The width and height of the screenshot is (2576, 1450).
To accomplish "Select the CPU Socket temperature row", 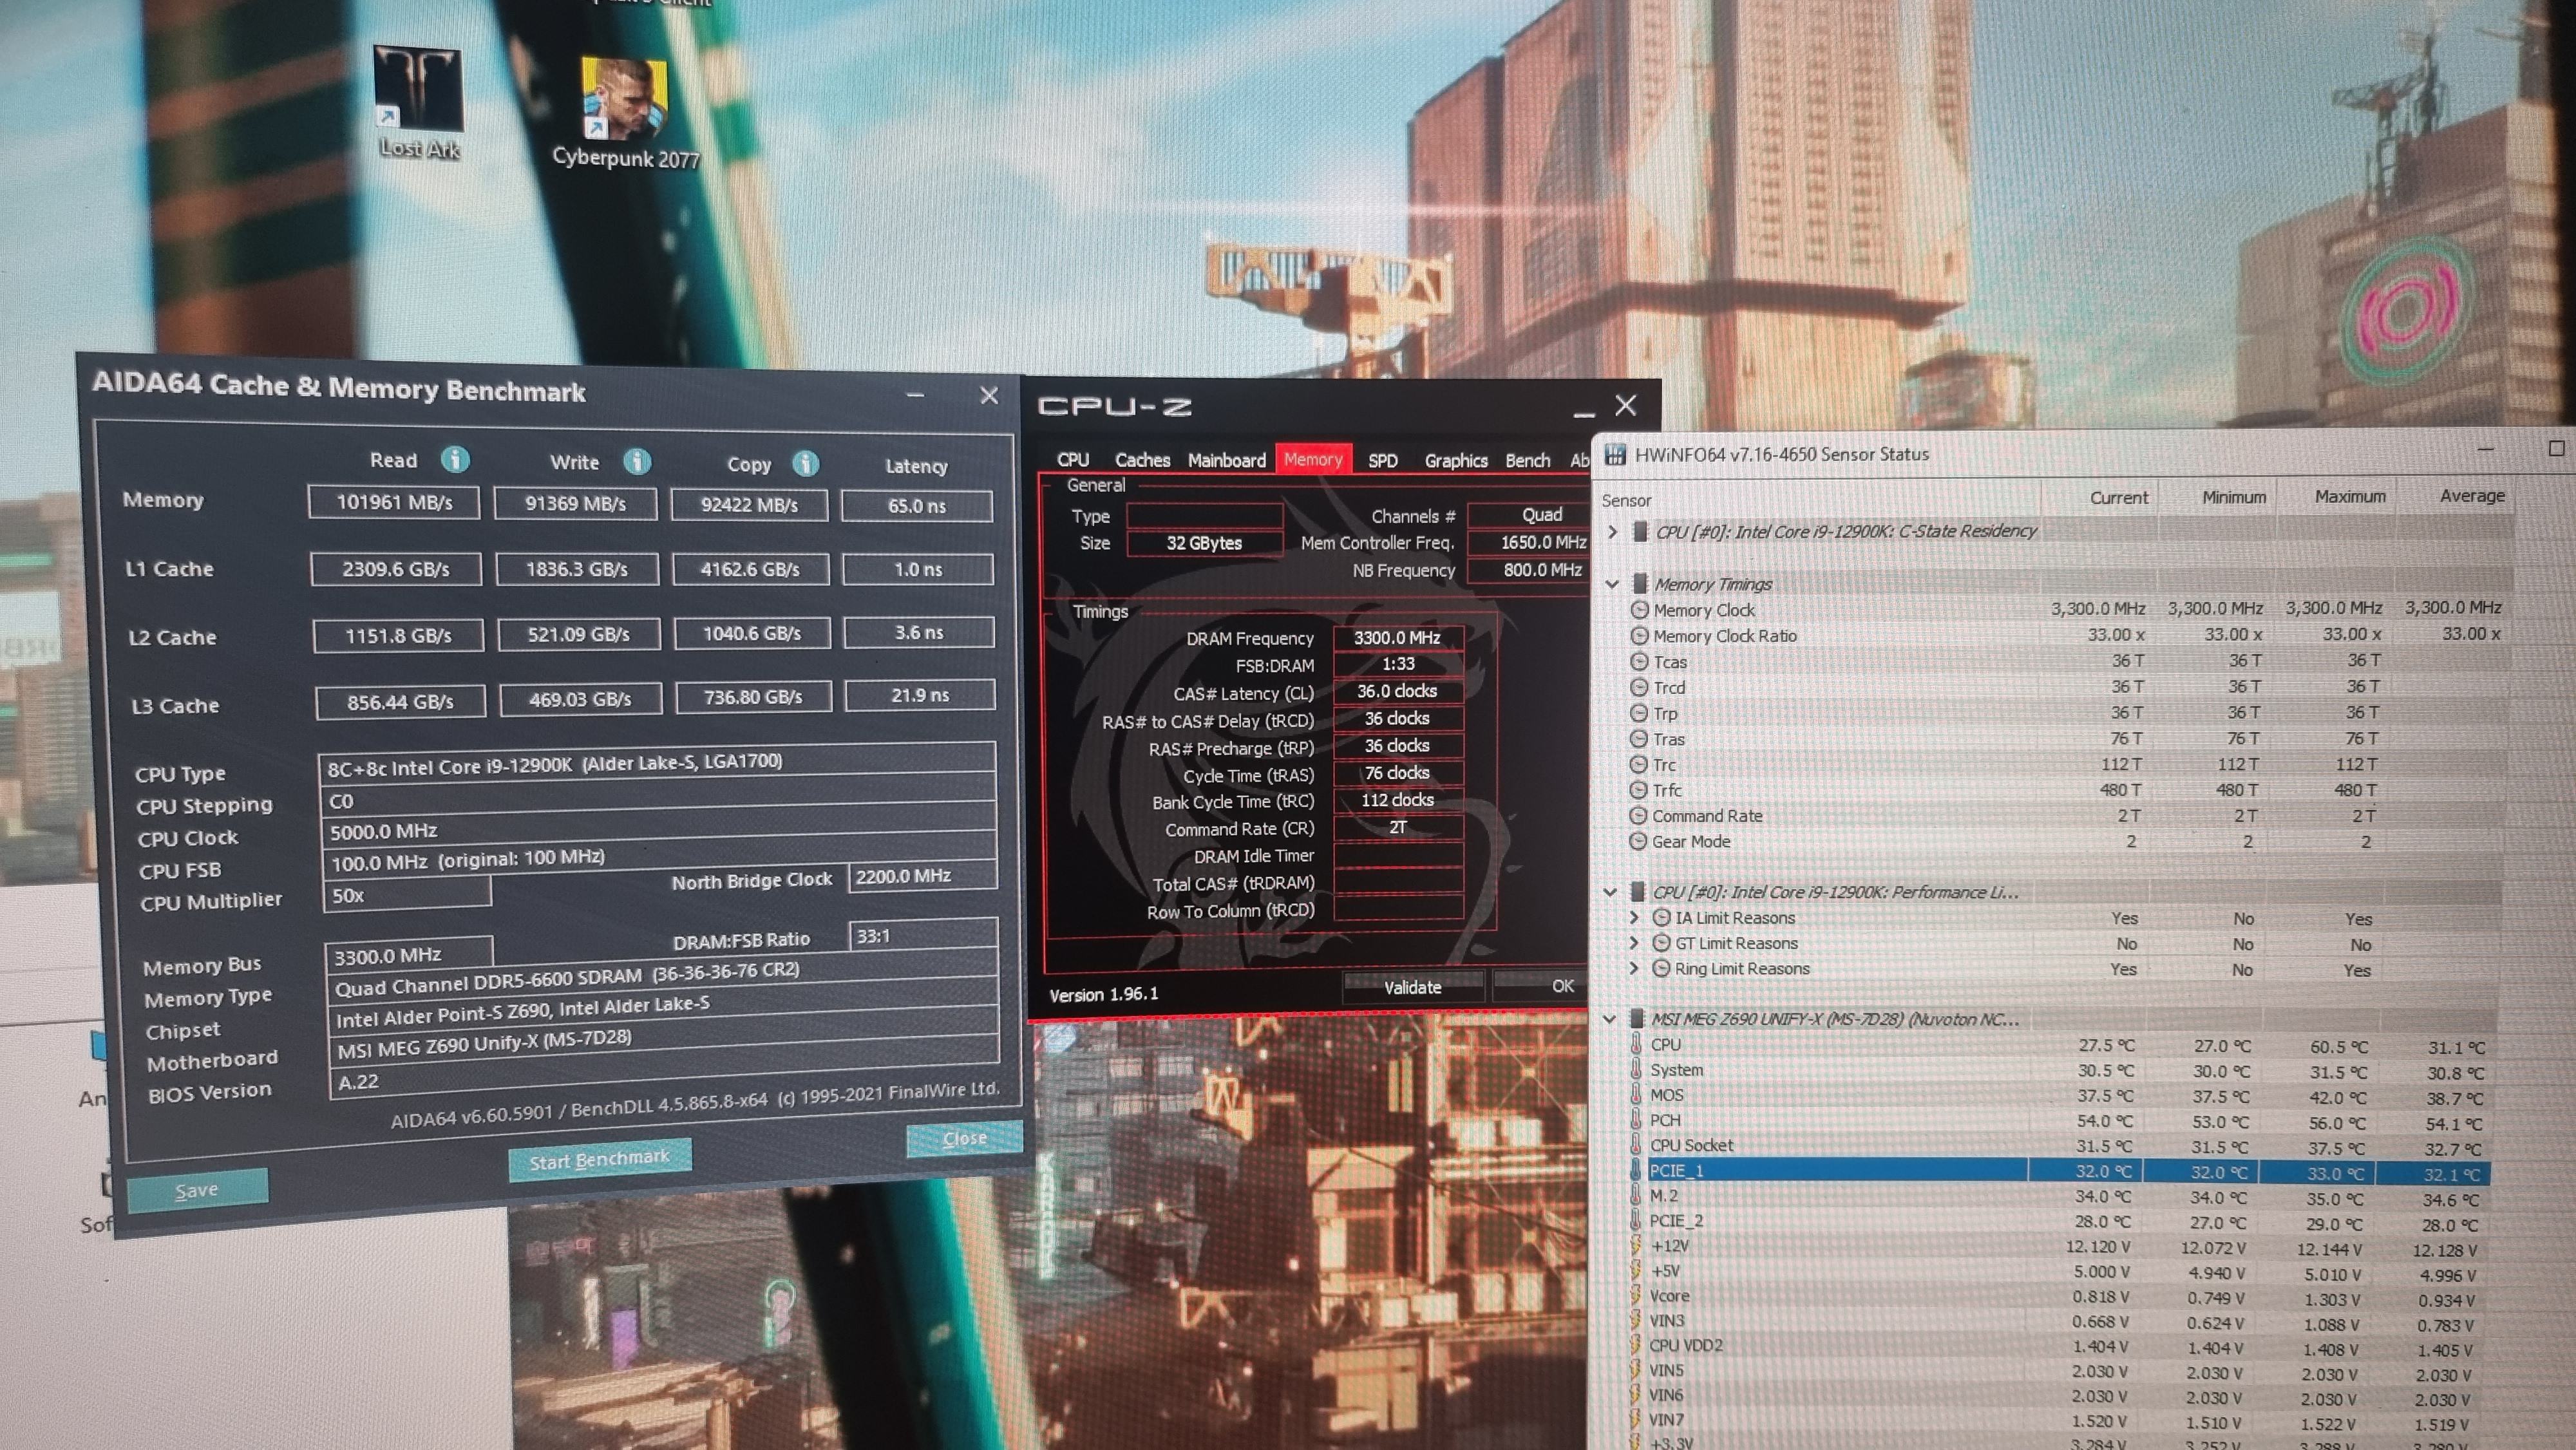I will pyautogui.click(x=2059, y=1146).
